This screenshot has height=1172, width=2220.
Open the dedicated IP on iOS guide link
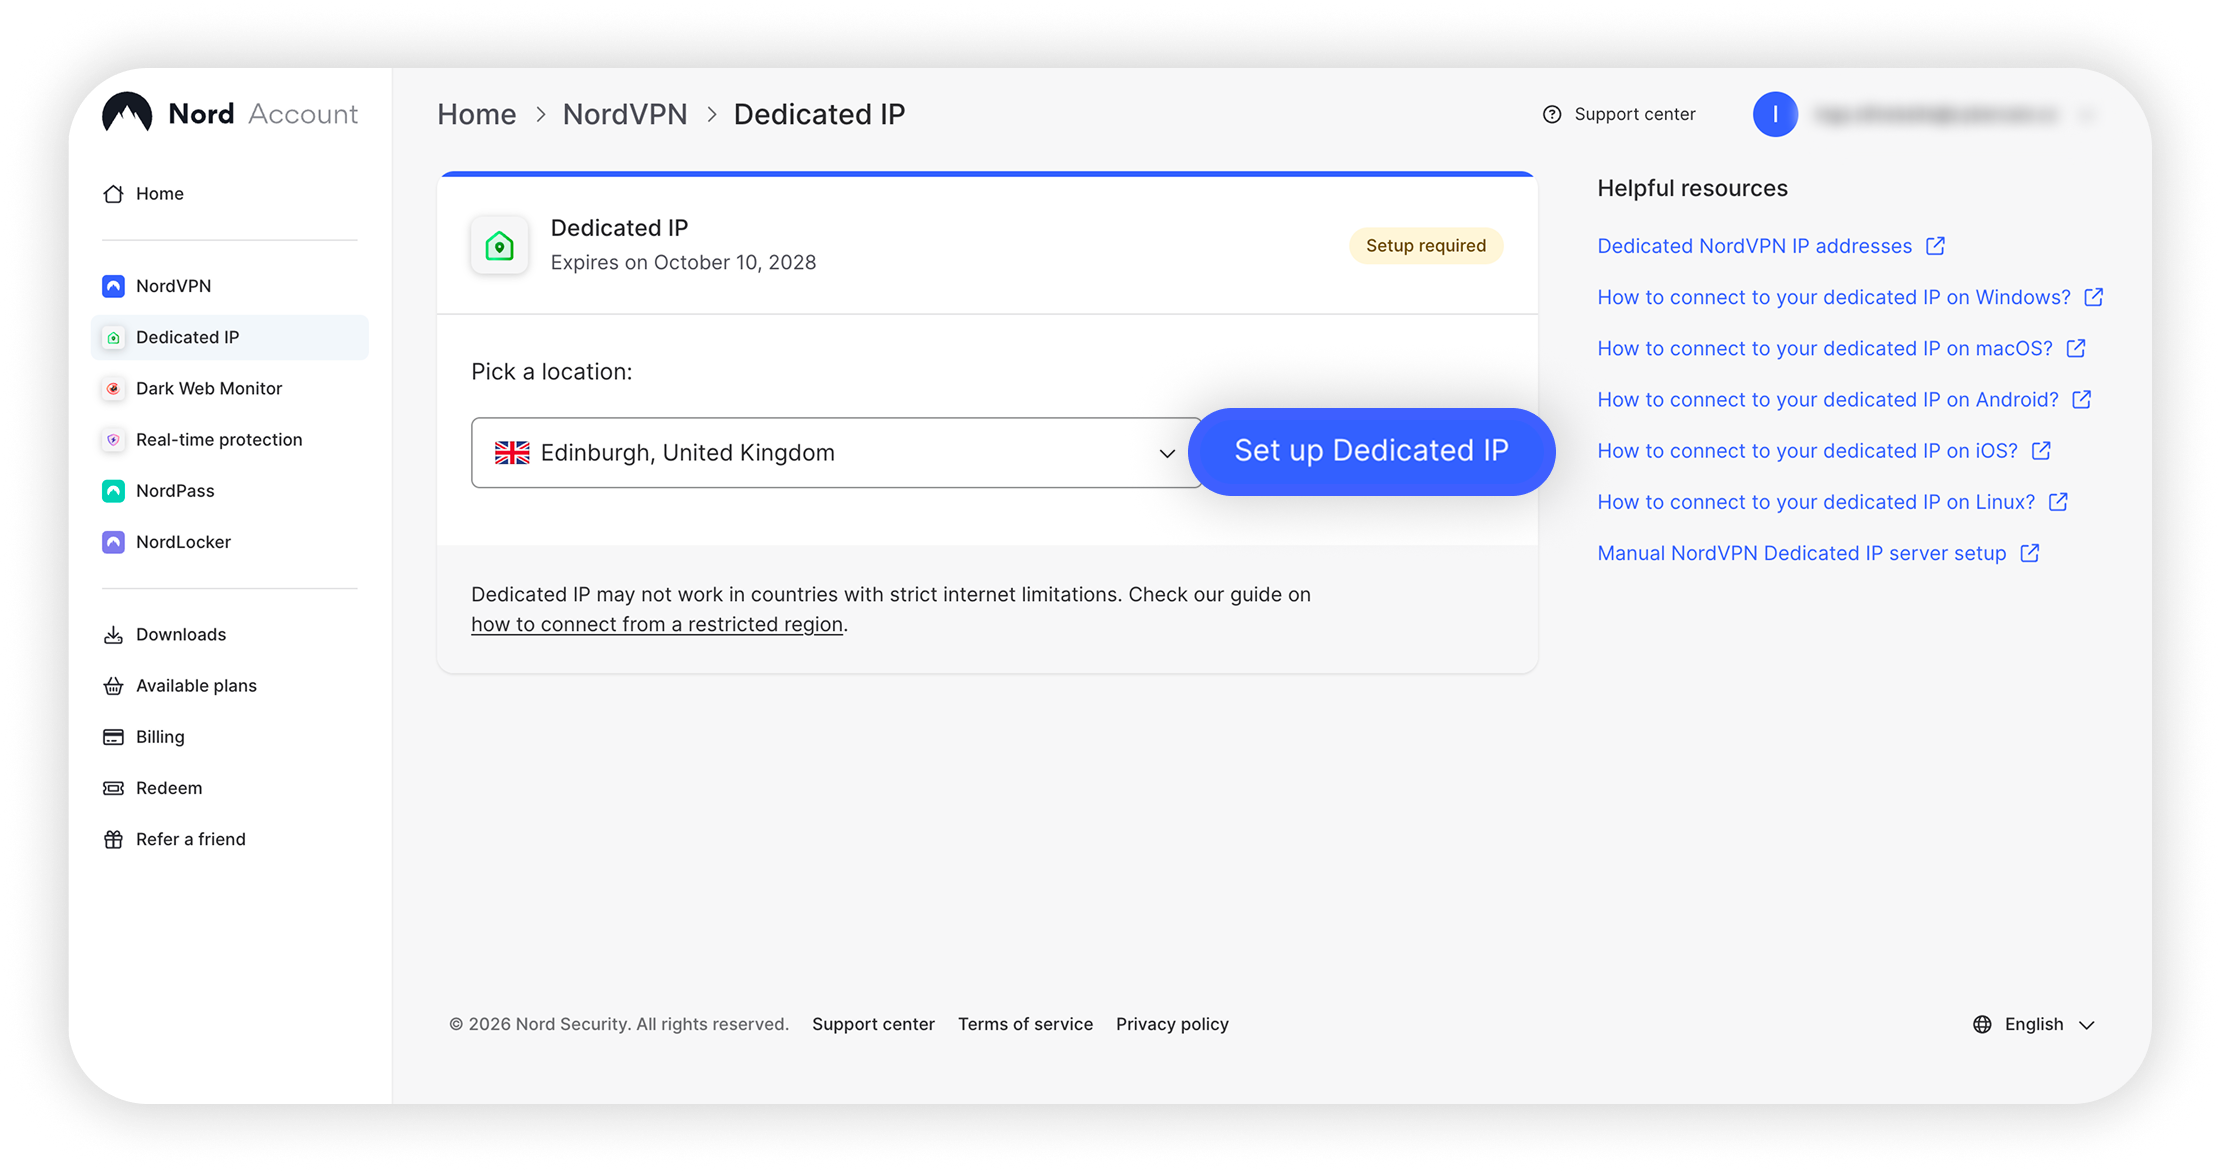pos(1824,450)
